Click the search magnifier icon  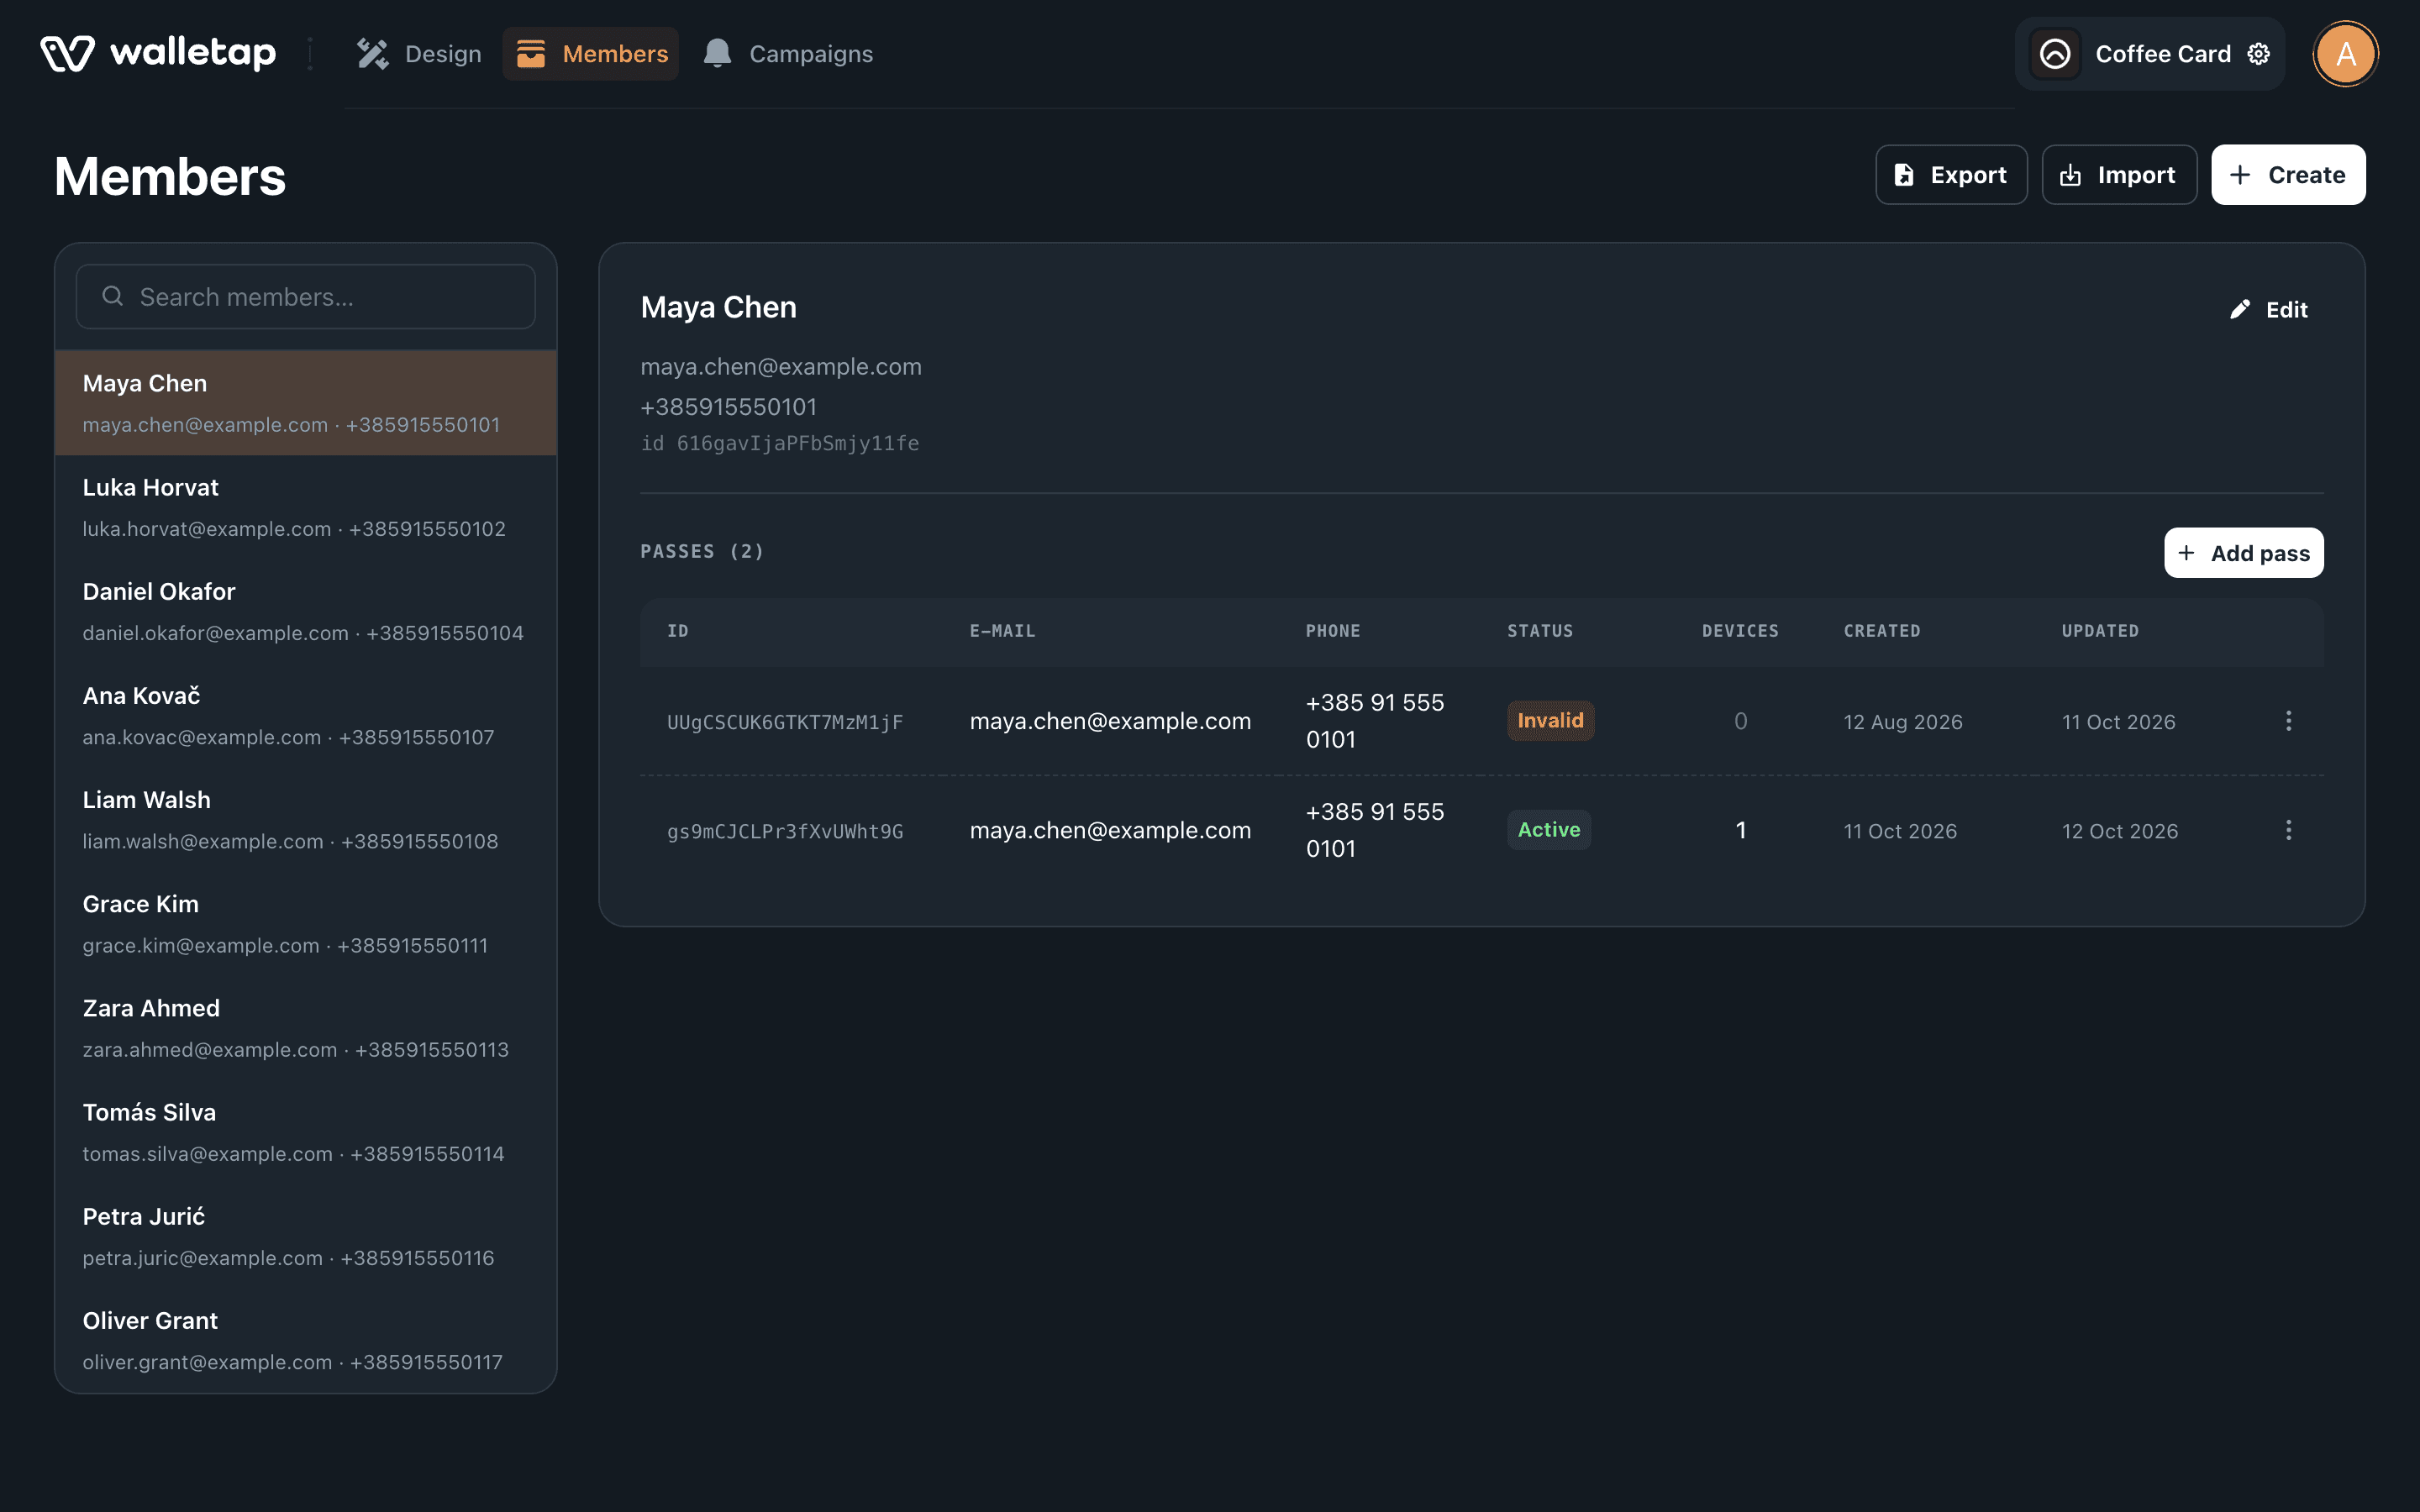tap(113, 296)
